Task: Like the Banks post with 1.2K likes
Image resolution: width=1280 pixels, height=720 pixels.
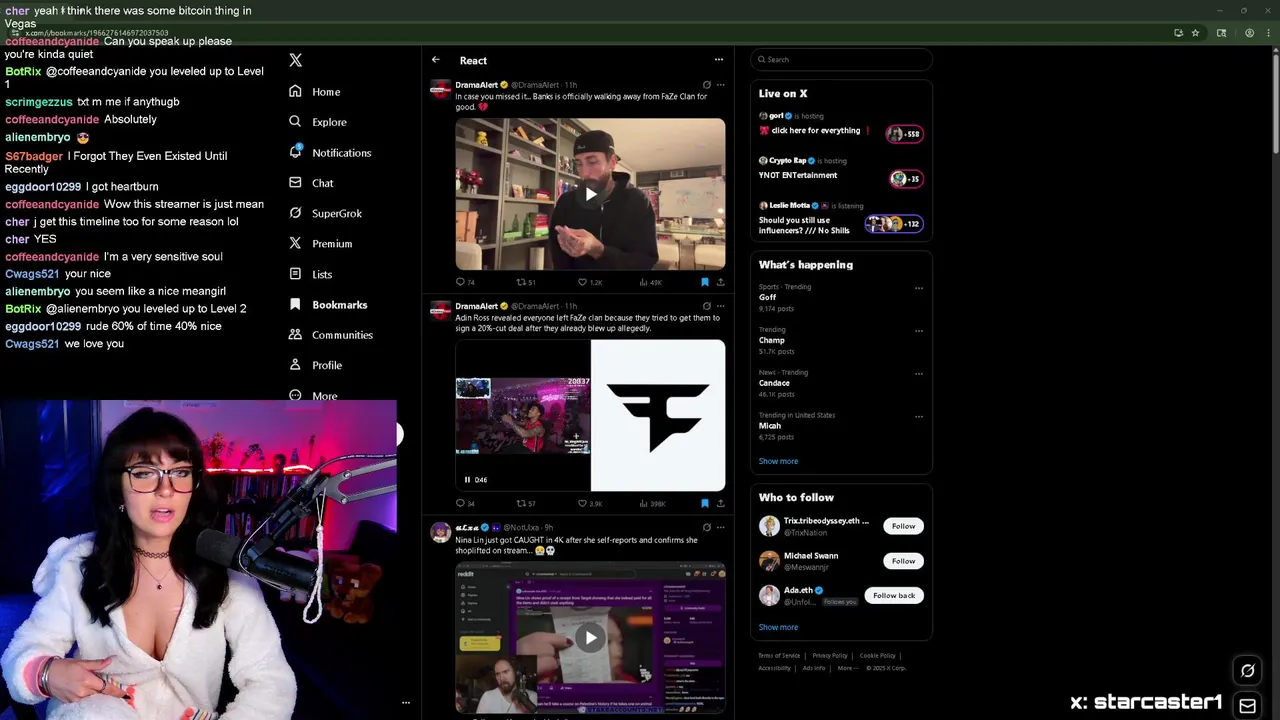Action: tap(589, 282)
